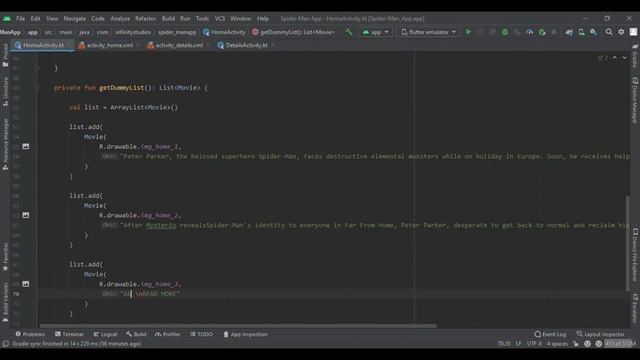Image resolution: width=640 pixels, height=360 pixels.
Task: Click the Debug app bug icon
Action: (505, 32)
